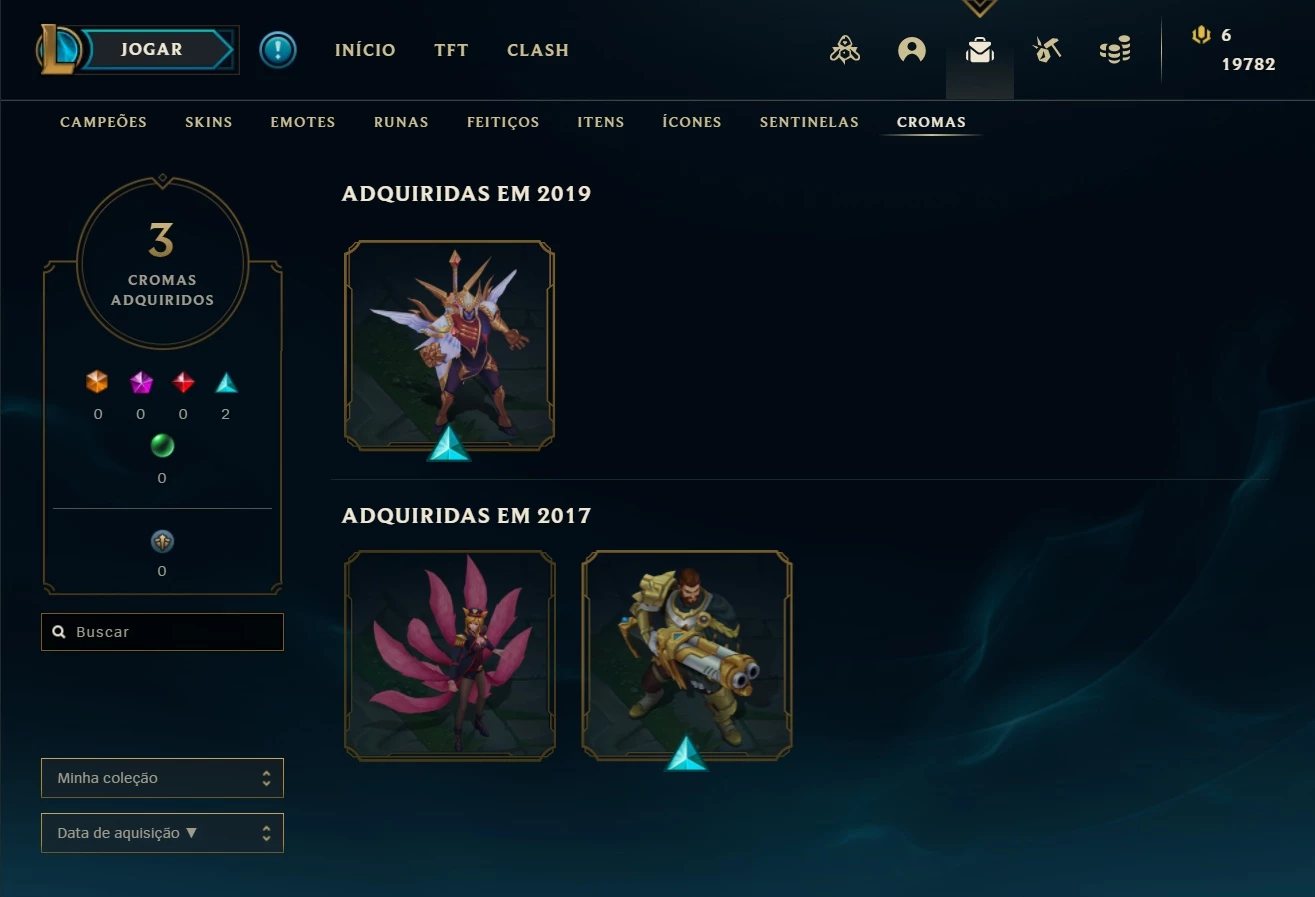Viewport: 1315px width, 897px height.
Task: Open the Store coins icon
Action: 1115,50
